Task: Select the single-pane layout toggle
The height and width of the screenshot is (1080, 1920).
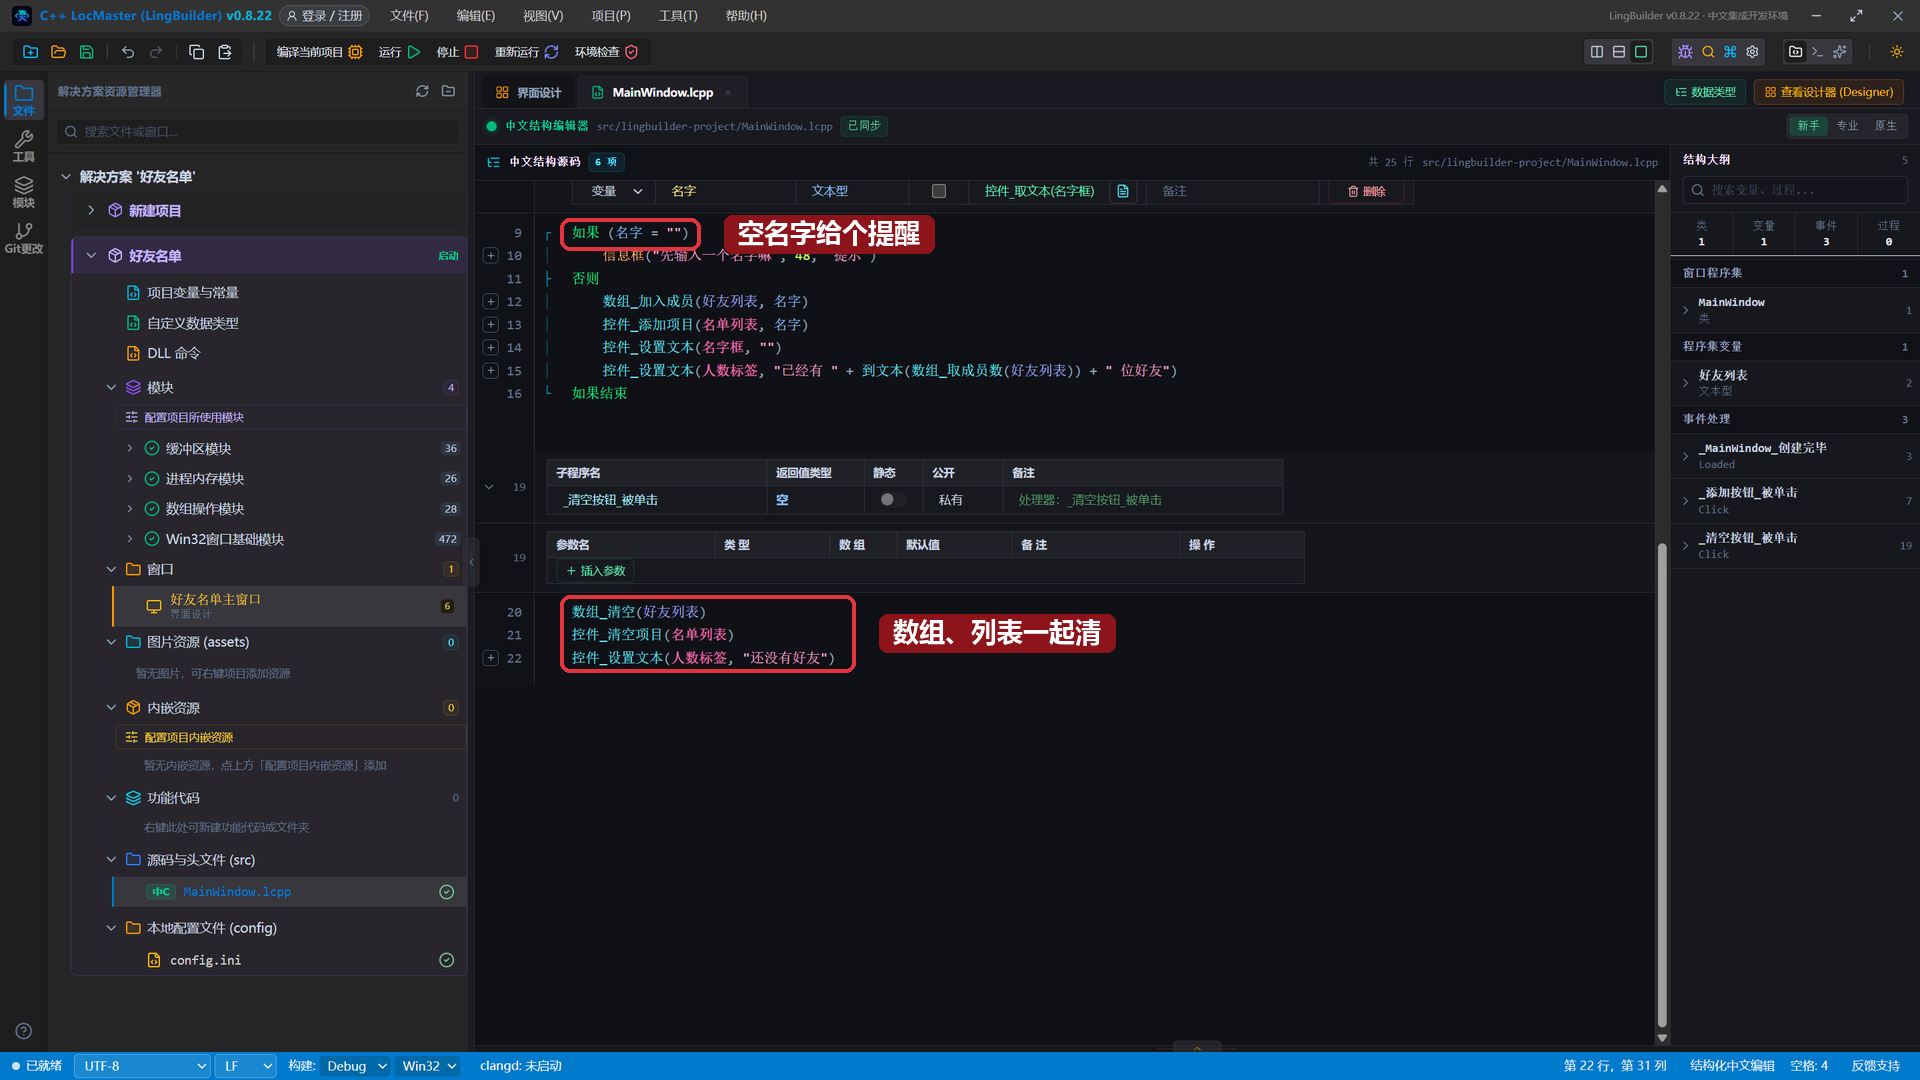Action: [x=1641, y=52]
